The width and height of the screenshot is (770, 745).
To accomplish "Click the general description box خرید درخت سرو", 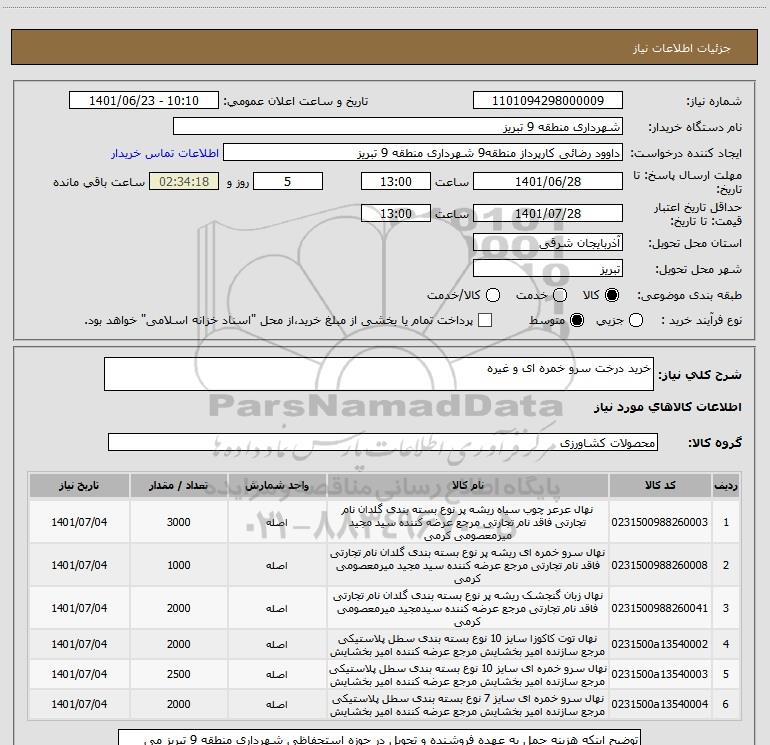I will click(379, 374).
